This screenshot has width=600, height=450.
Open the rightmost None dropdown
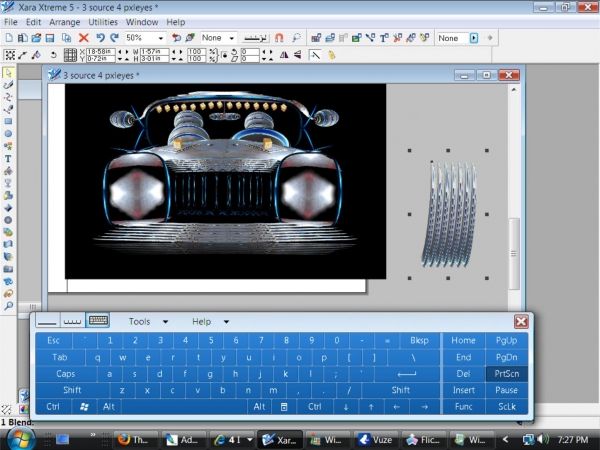point(474,38)
